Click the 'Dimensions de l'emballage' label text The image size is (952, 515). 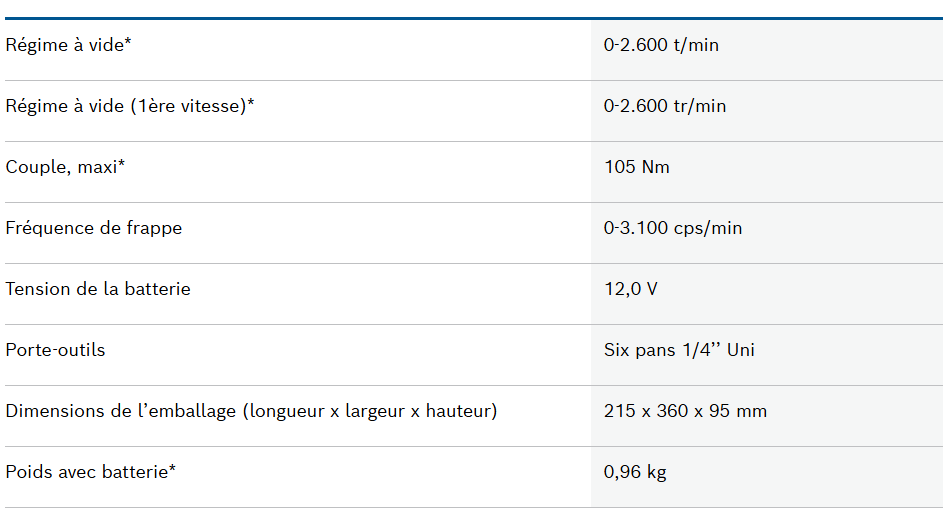121,411
